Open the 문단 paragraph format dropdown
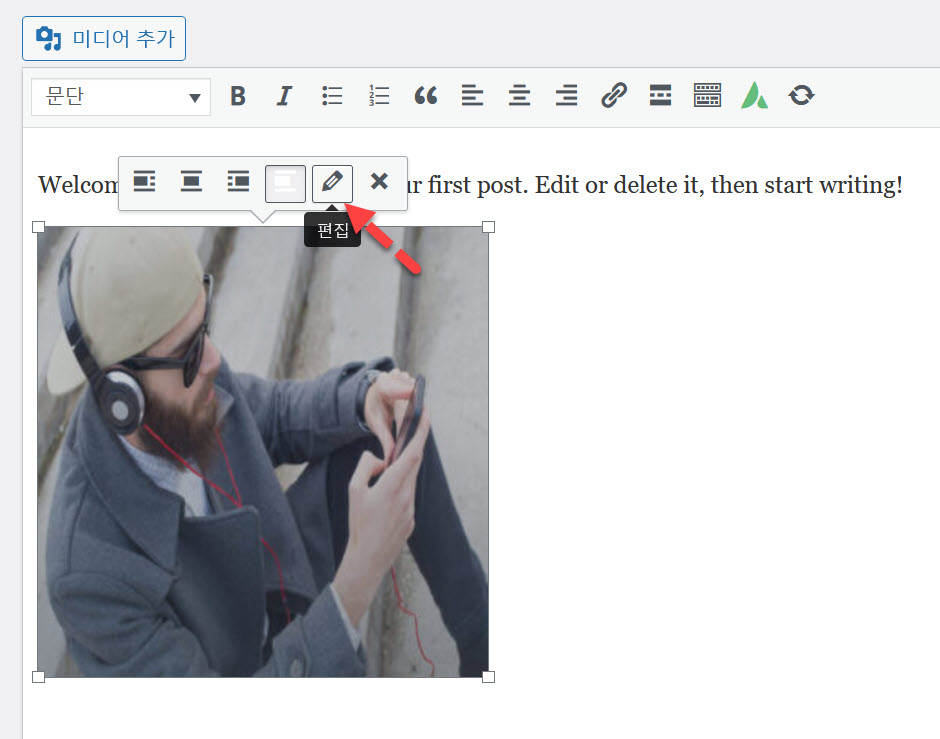This screenshot has height=739, width=940. (121, 96)
